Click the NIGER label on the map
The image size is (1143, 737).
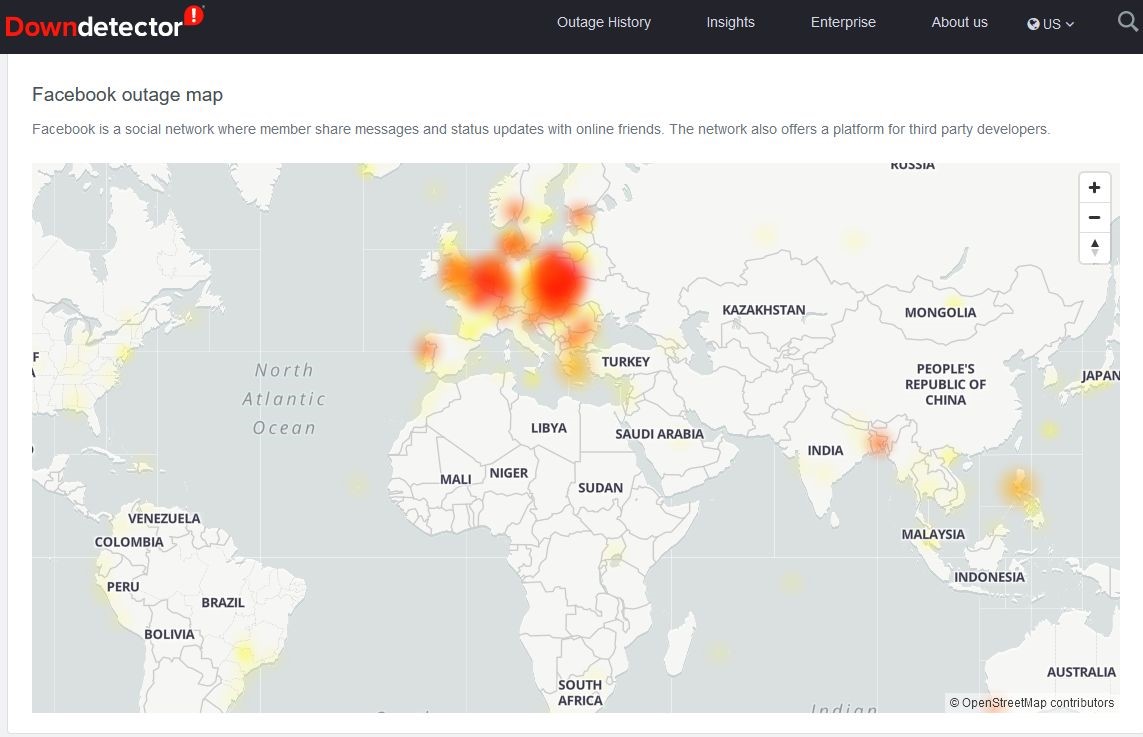coord(509,473)
